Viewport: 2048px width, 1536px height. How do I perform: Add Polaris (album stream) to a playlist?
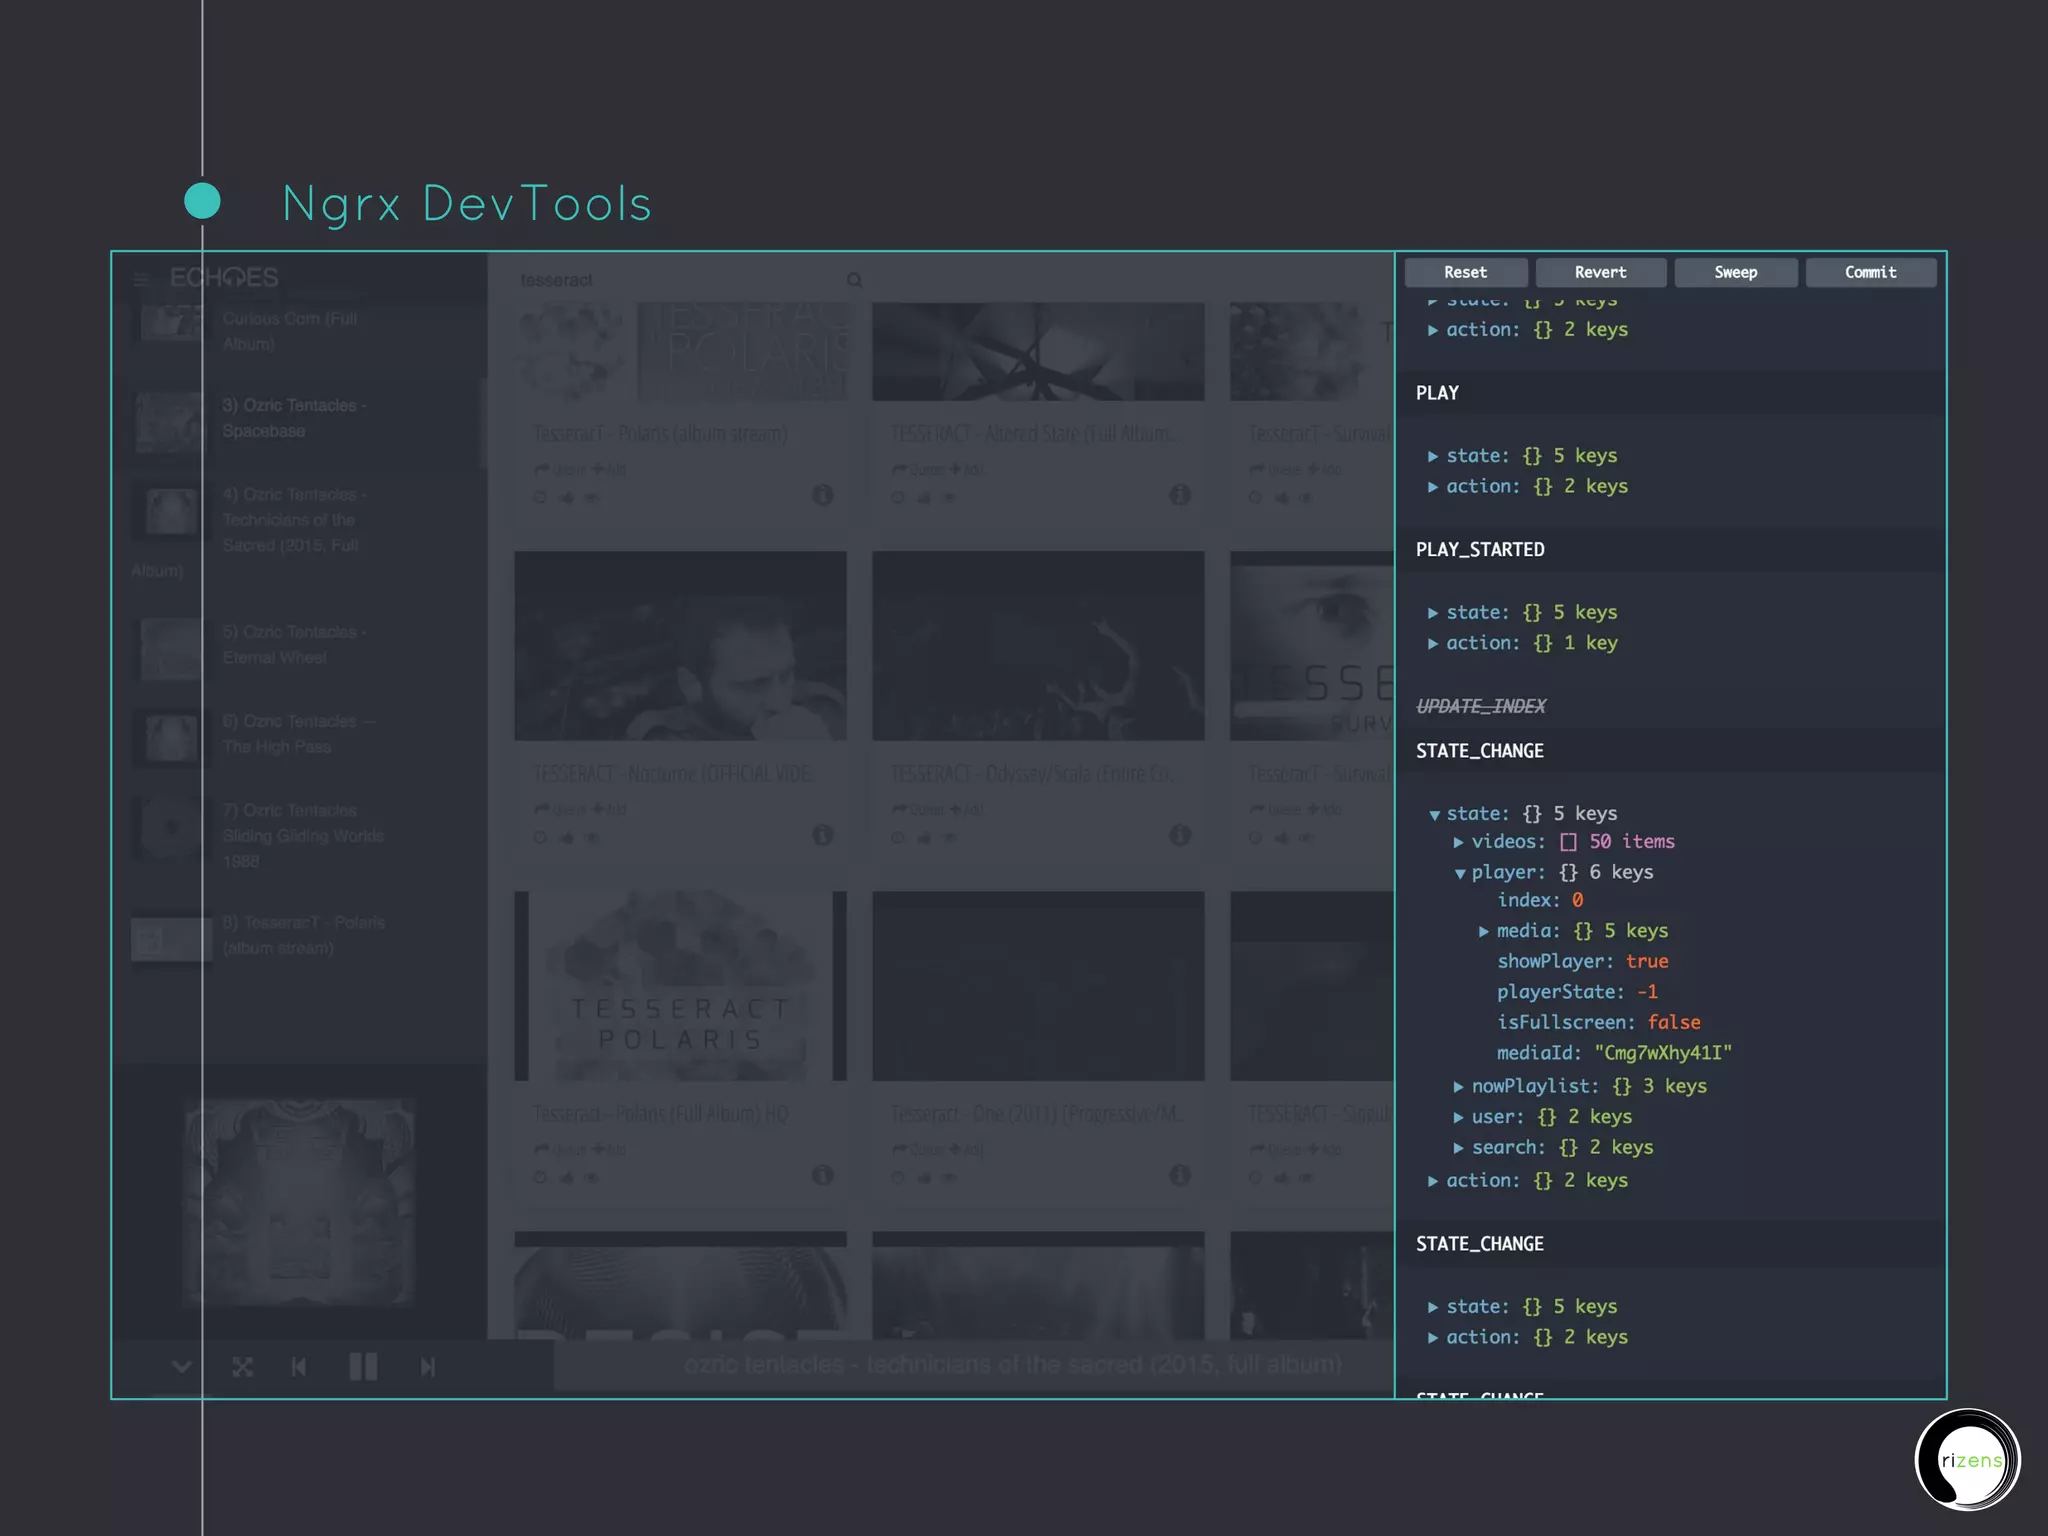tap(609, 469)
